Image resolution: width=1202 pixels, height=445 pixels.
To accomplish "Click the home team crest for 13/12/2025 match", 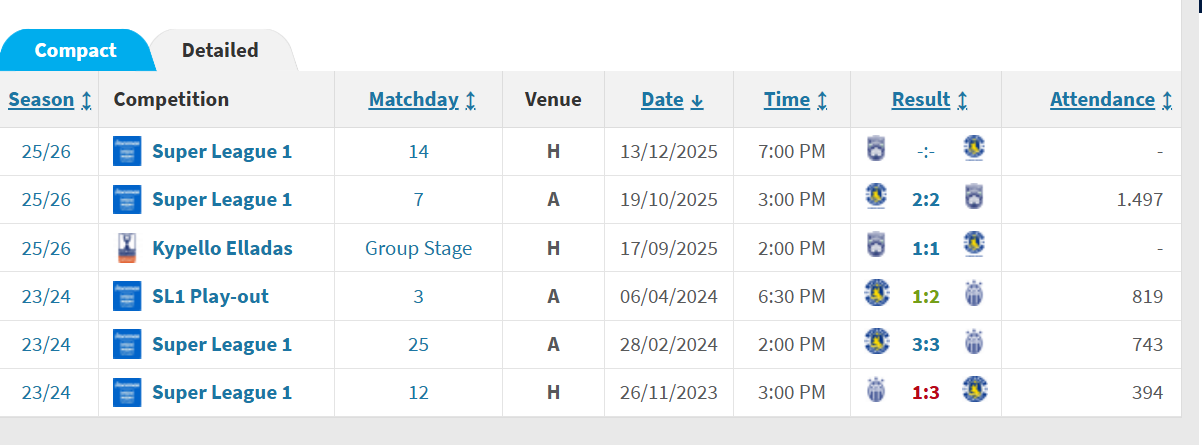I will coord(876,151).
